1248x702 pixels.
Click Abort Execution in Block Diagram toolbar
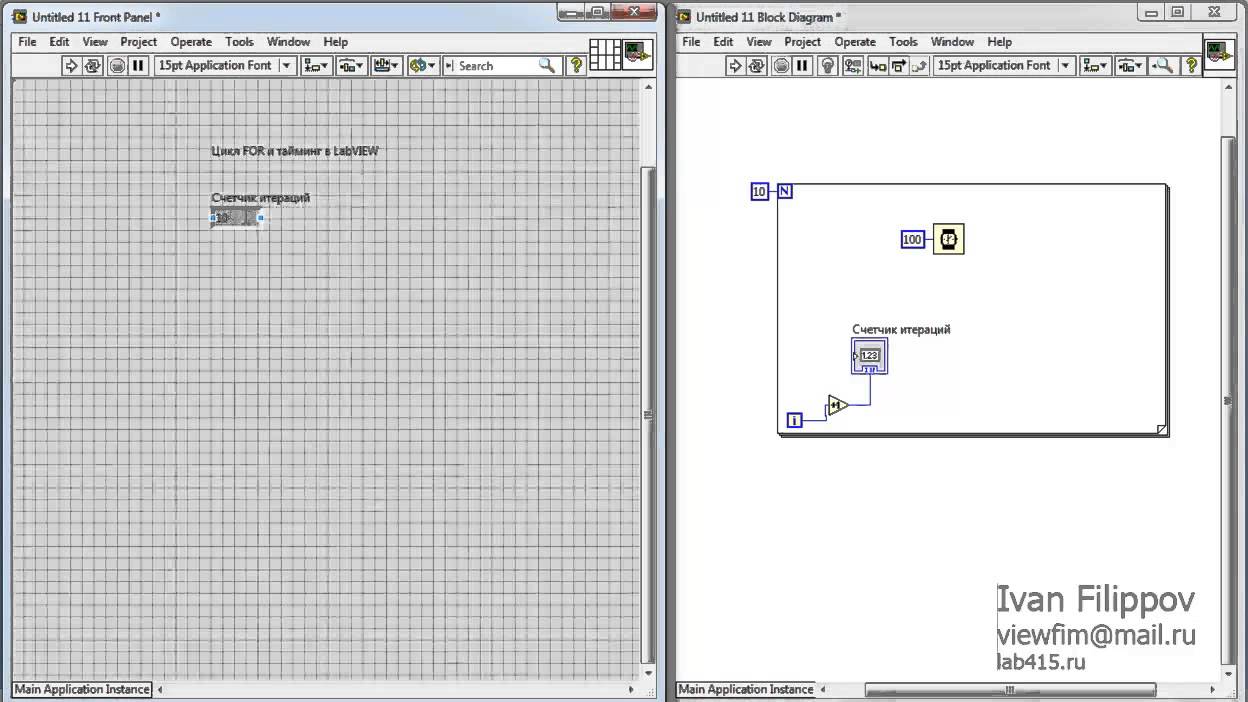[x=781, y=66]
